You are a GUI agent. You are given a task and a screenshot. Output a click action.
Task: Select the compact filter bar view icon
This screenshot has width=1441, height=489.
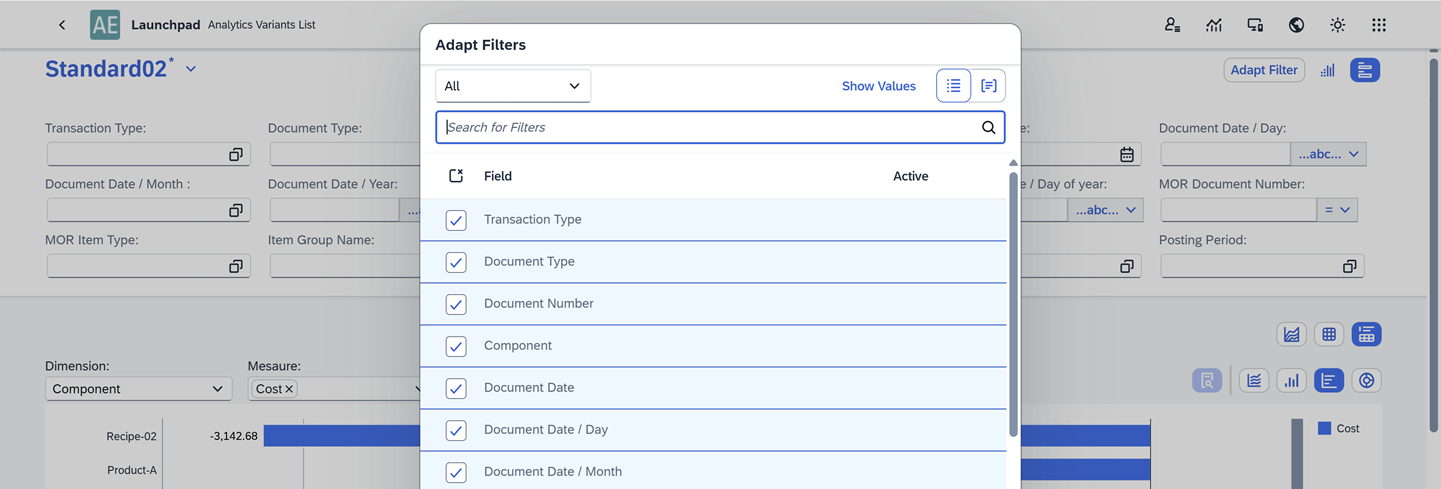[1365, 70]
